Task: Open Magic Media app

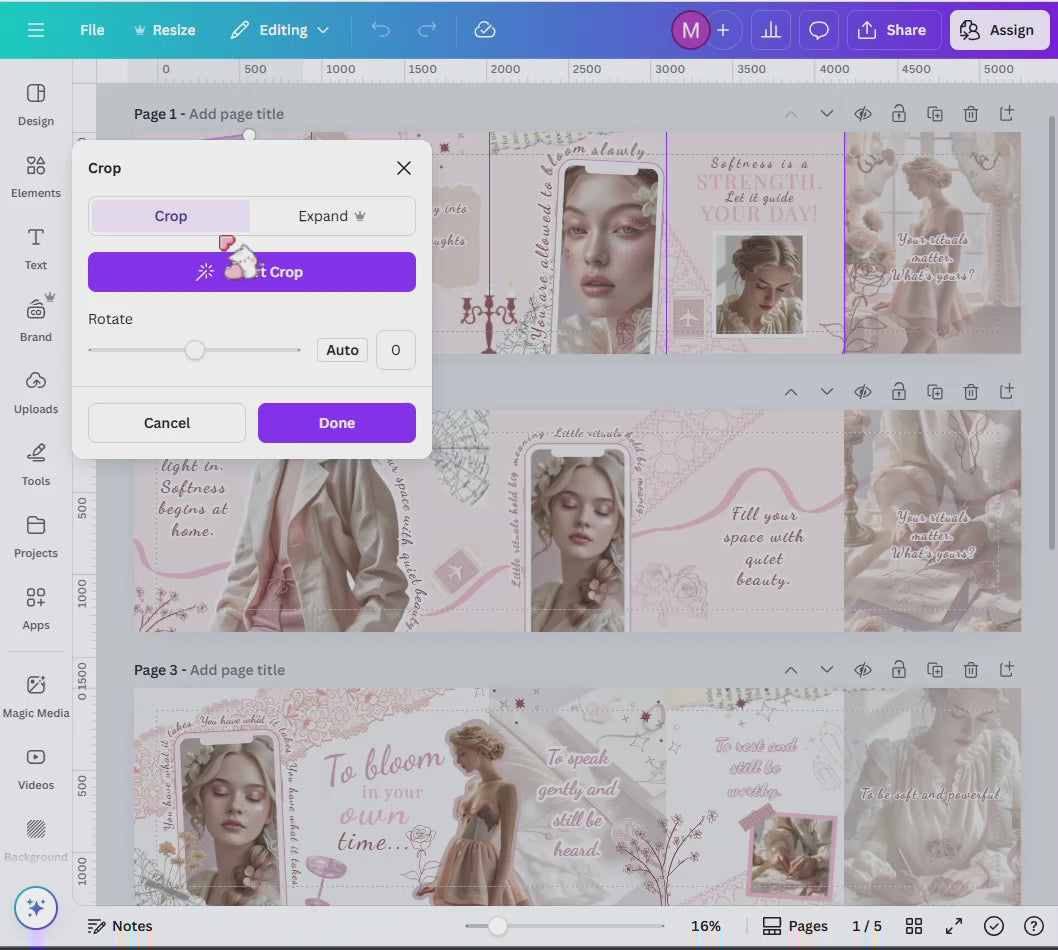Action: click(x=36, y=695)
